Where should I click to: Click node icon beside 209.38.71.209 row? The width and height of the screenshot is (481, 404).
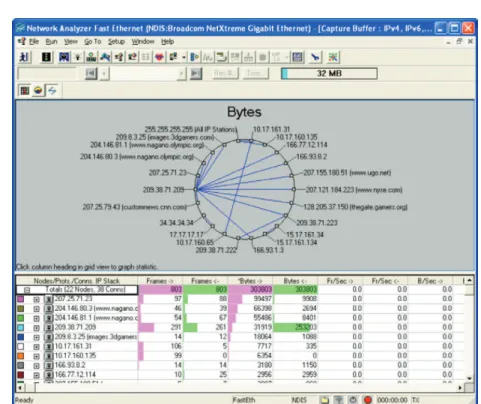click(49, 327)
